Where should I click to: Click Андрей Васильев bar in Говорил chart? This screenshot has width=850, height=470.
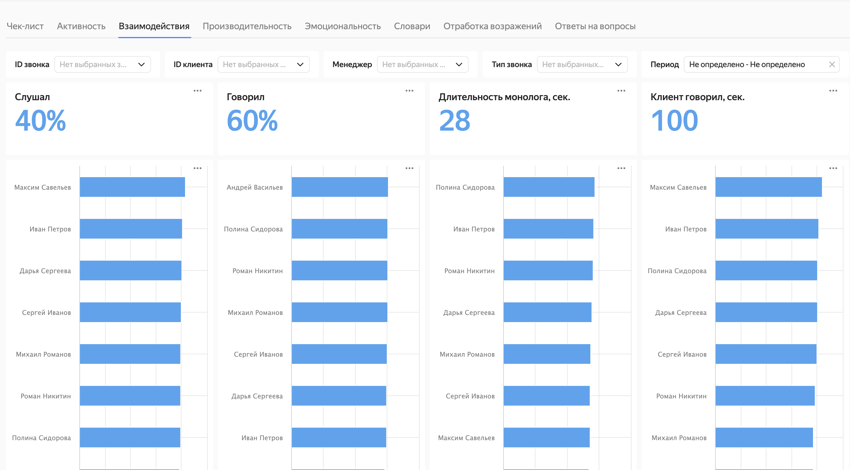click(x=339, y=187)
